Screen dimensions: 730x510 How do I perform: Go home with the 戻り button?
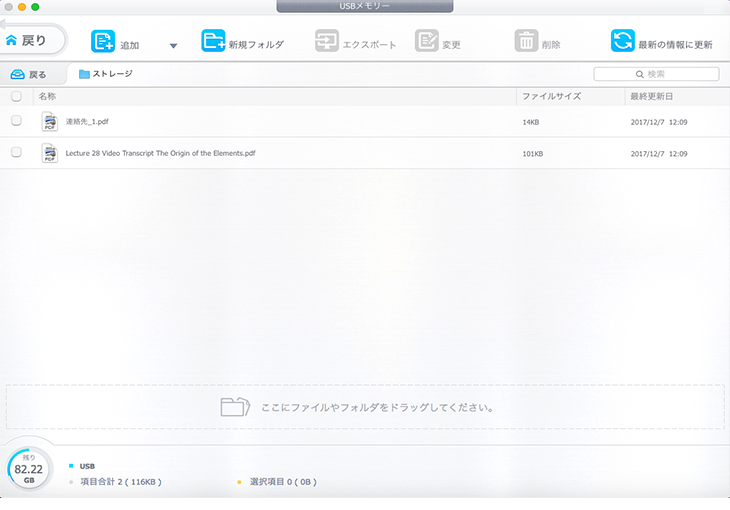click(x=33, y=40)
